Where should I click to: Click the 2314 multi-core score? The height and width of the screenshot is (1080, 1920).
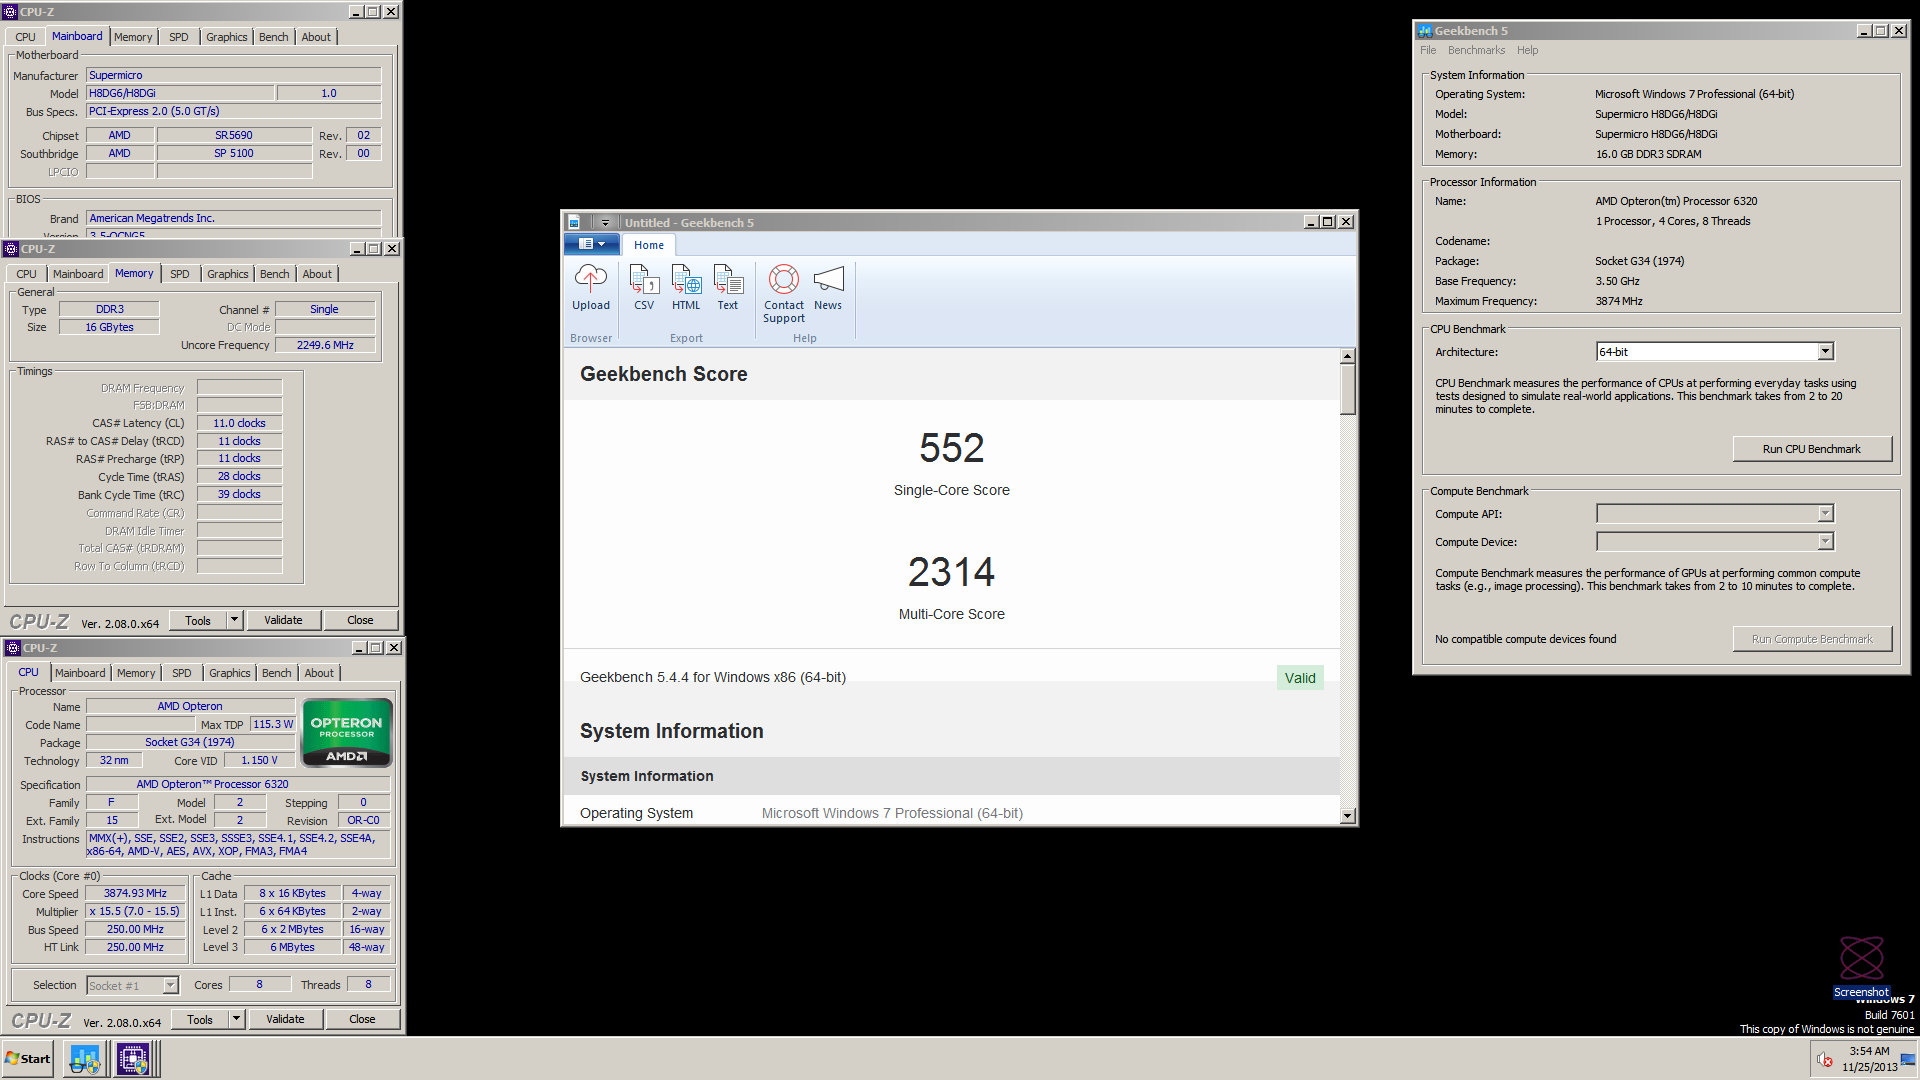(x=951, y=572)
